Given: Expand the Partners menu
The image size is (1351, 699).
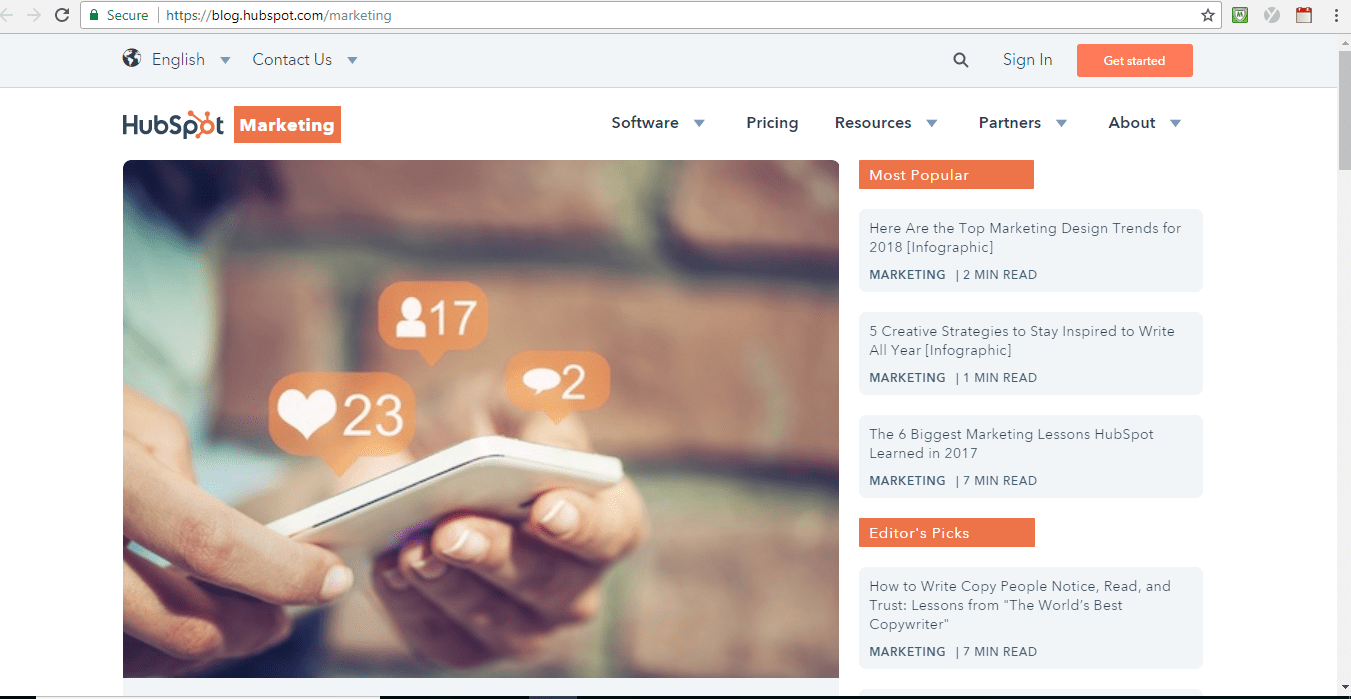Looking at the screenshot, I should click(1022, 123).
